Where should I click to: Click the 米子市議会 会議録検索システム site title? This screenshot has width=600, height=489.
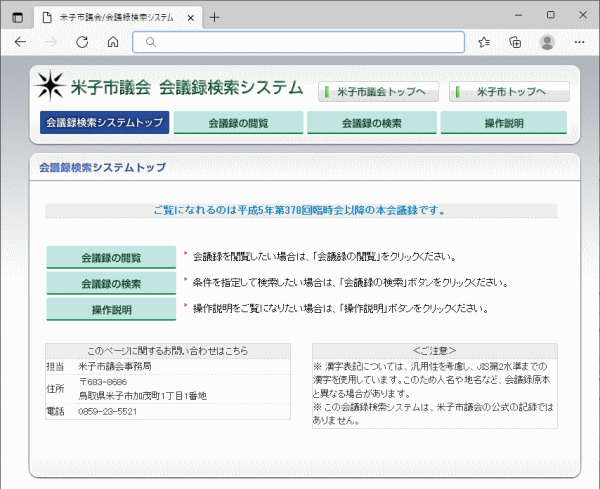(187, 88)
